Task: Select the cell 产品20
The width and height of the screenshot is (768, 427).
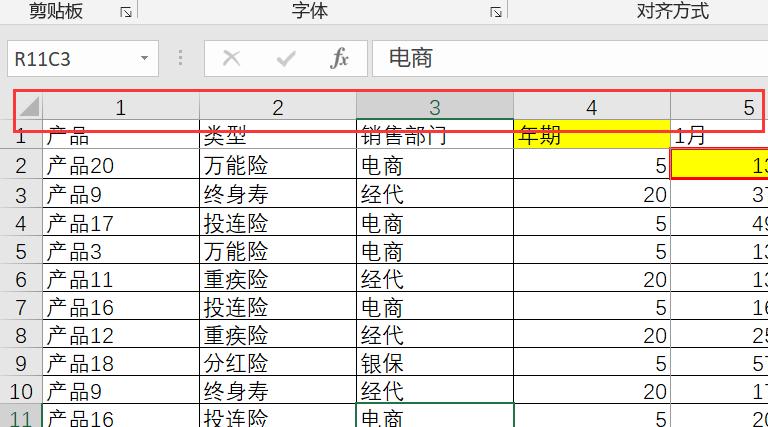Action: point(121,165)
